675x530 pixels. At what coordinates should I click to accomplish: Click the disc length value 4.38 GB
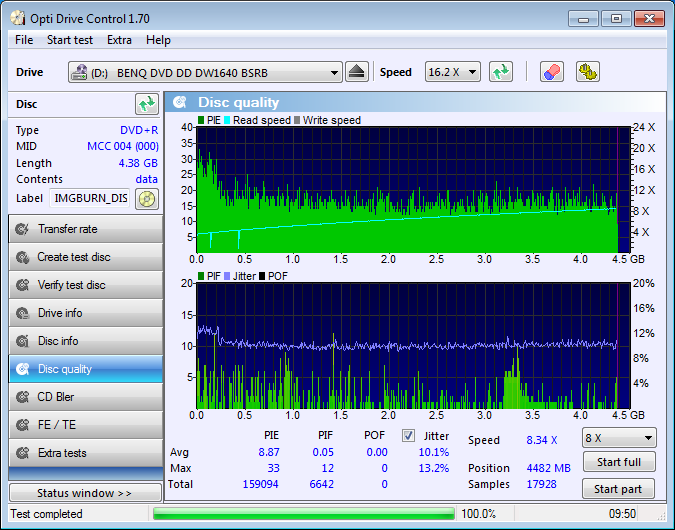[x=138, y=163]
